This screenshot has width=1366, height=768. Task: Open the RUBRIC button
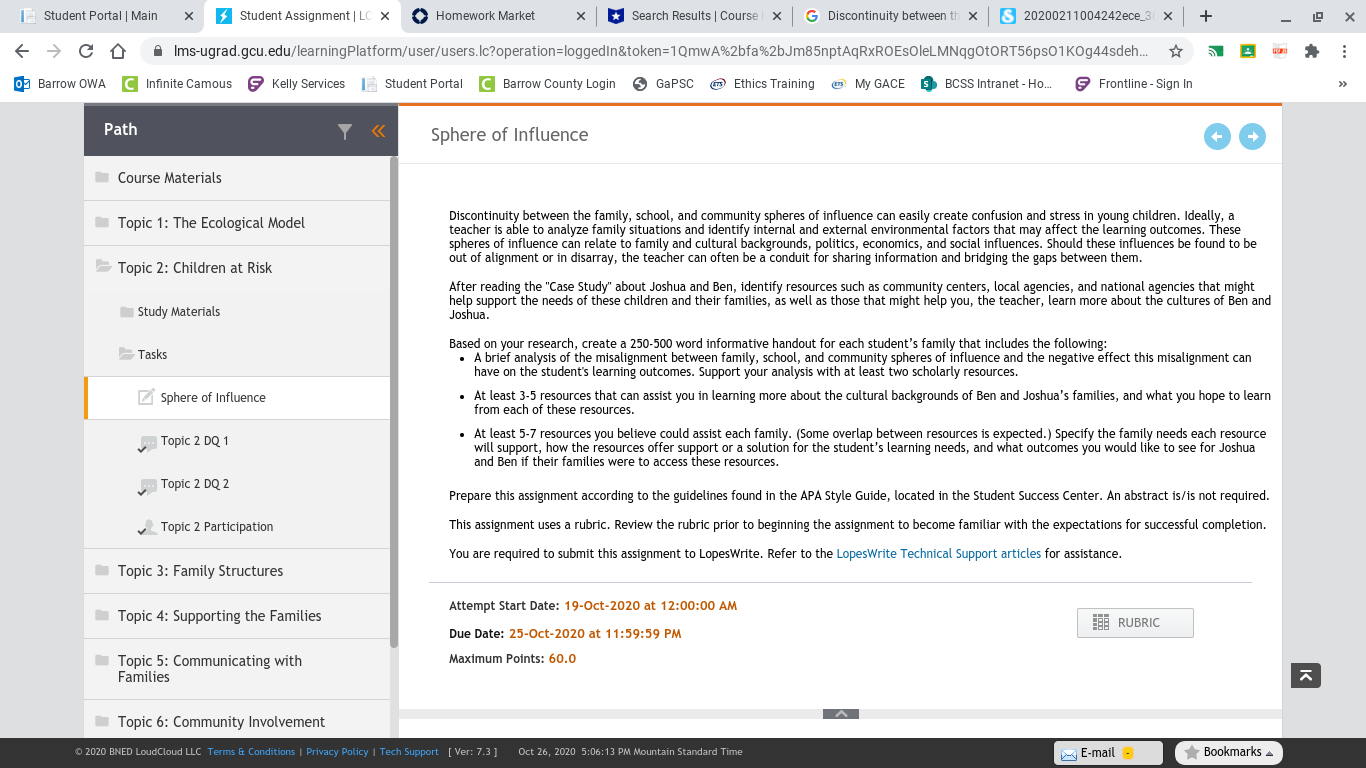[1135, 623]
